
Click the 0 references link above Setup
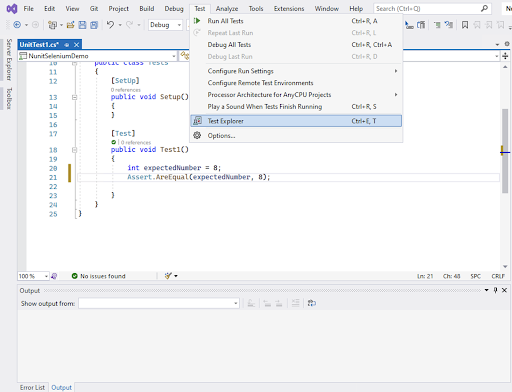126,90
